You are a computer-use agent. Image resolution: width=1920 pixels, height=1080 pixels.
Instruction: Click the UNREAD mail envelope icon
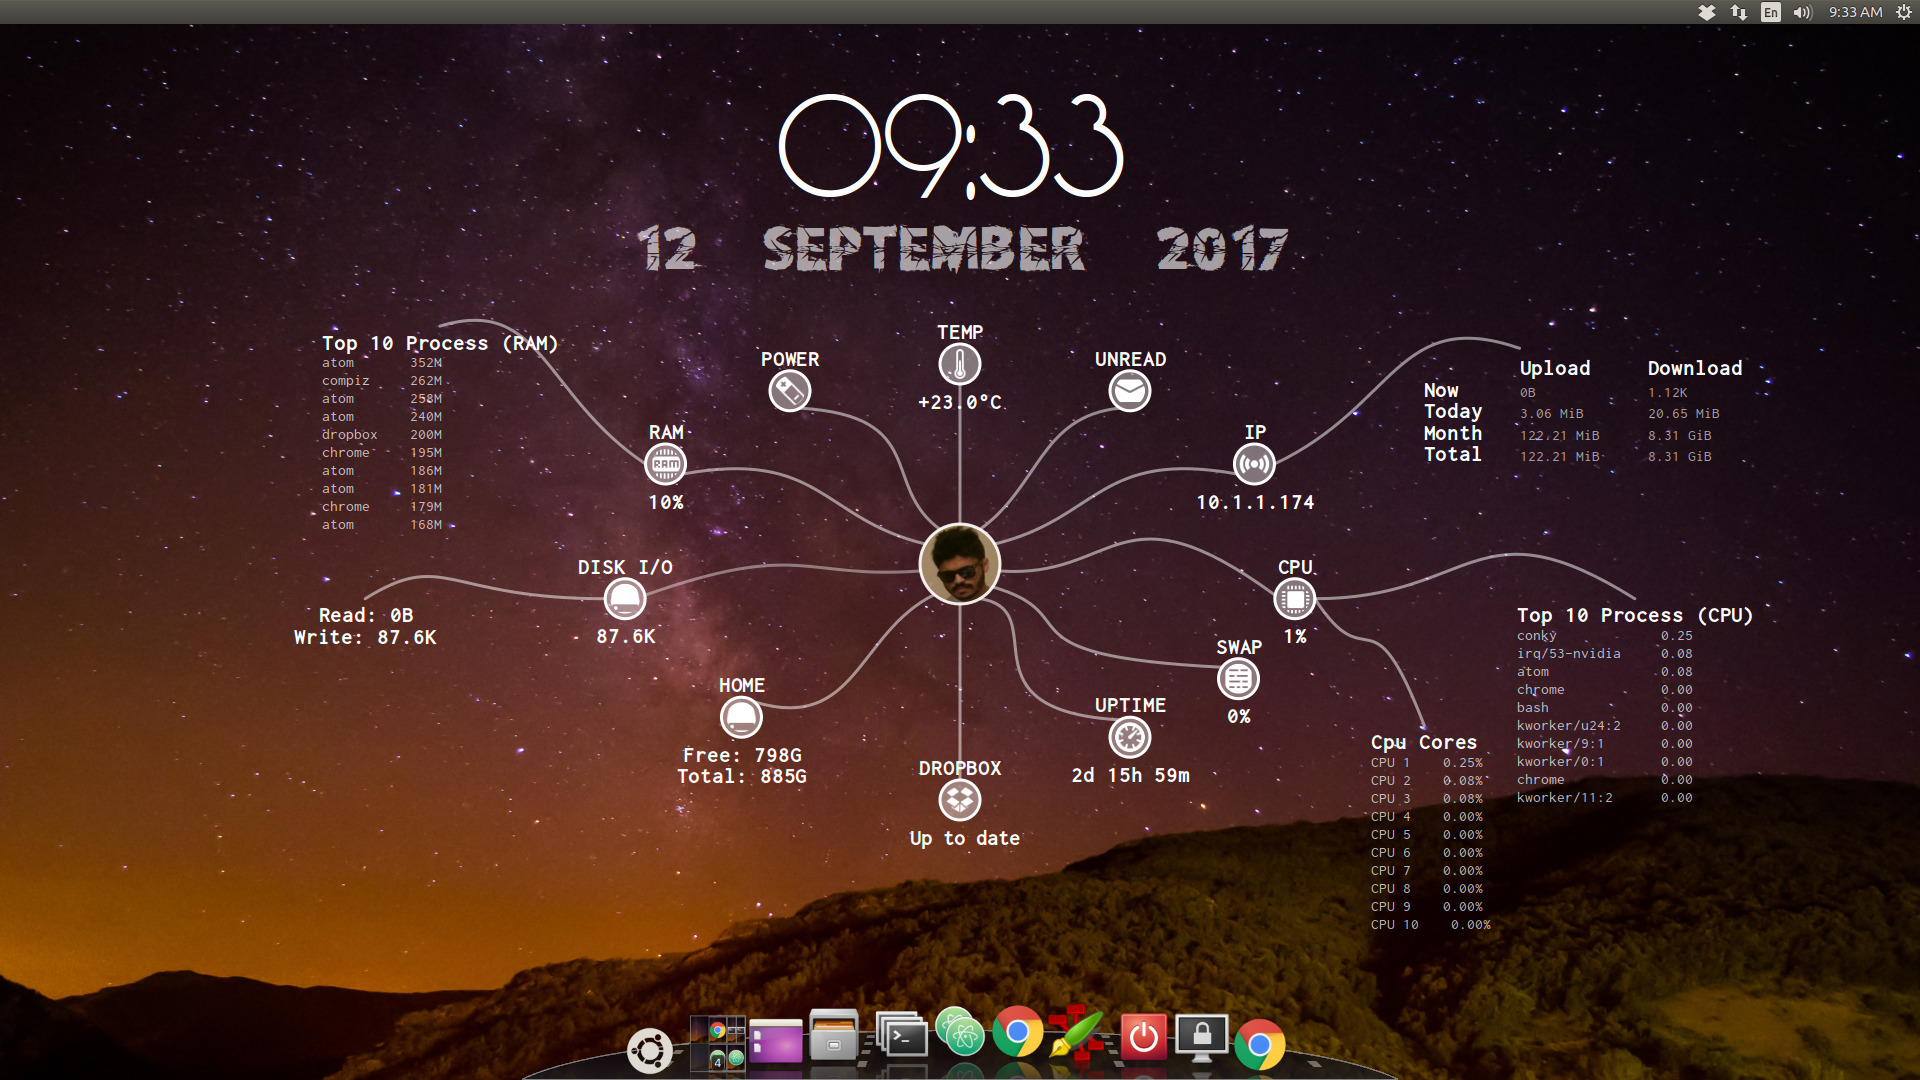[1129, 391]
